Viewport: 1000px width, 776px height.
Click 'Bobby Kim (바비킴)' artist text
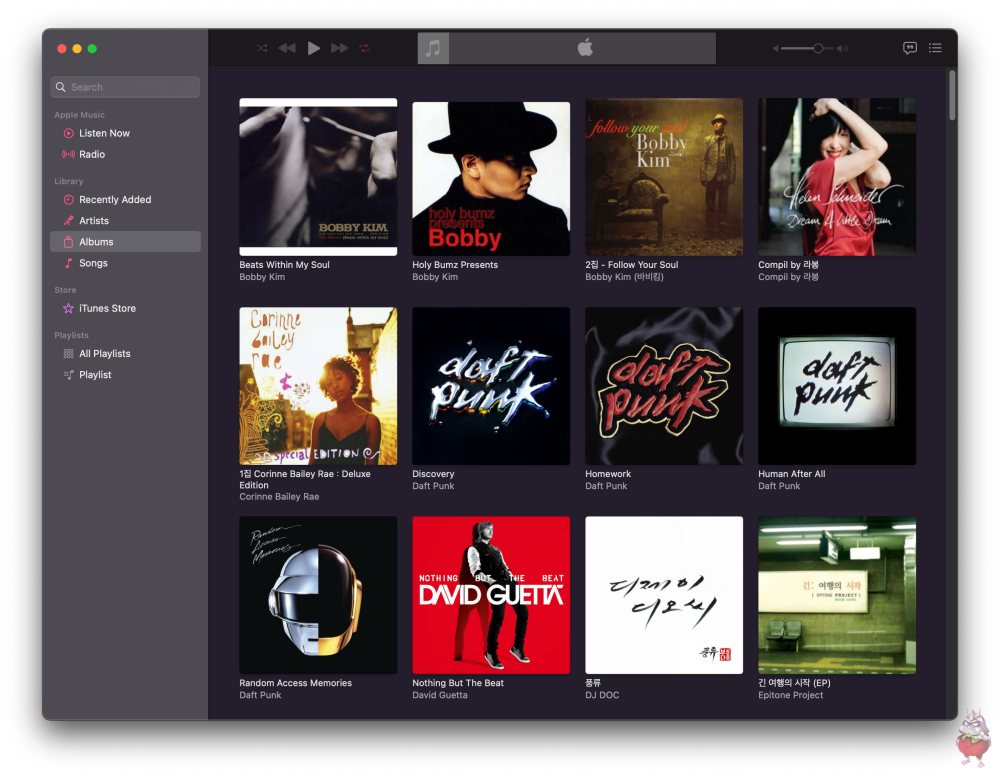click(624, 277)
